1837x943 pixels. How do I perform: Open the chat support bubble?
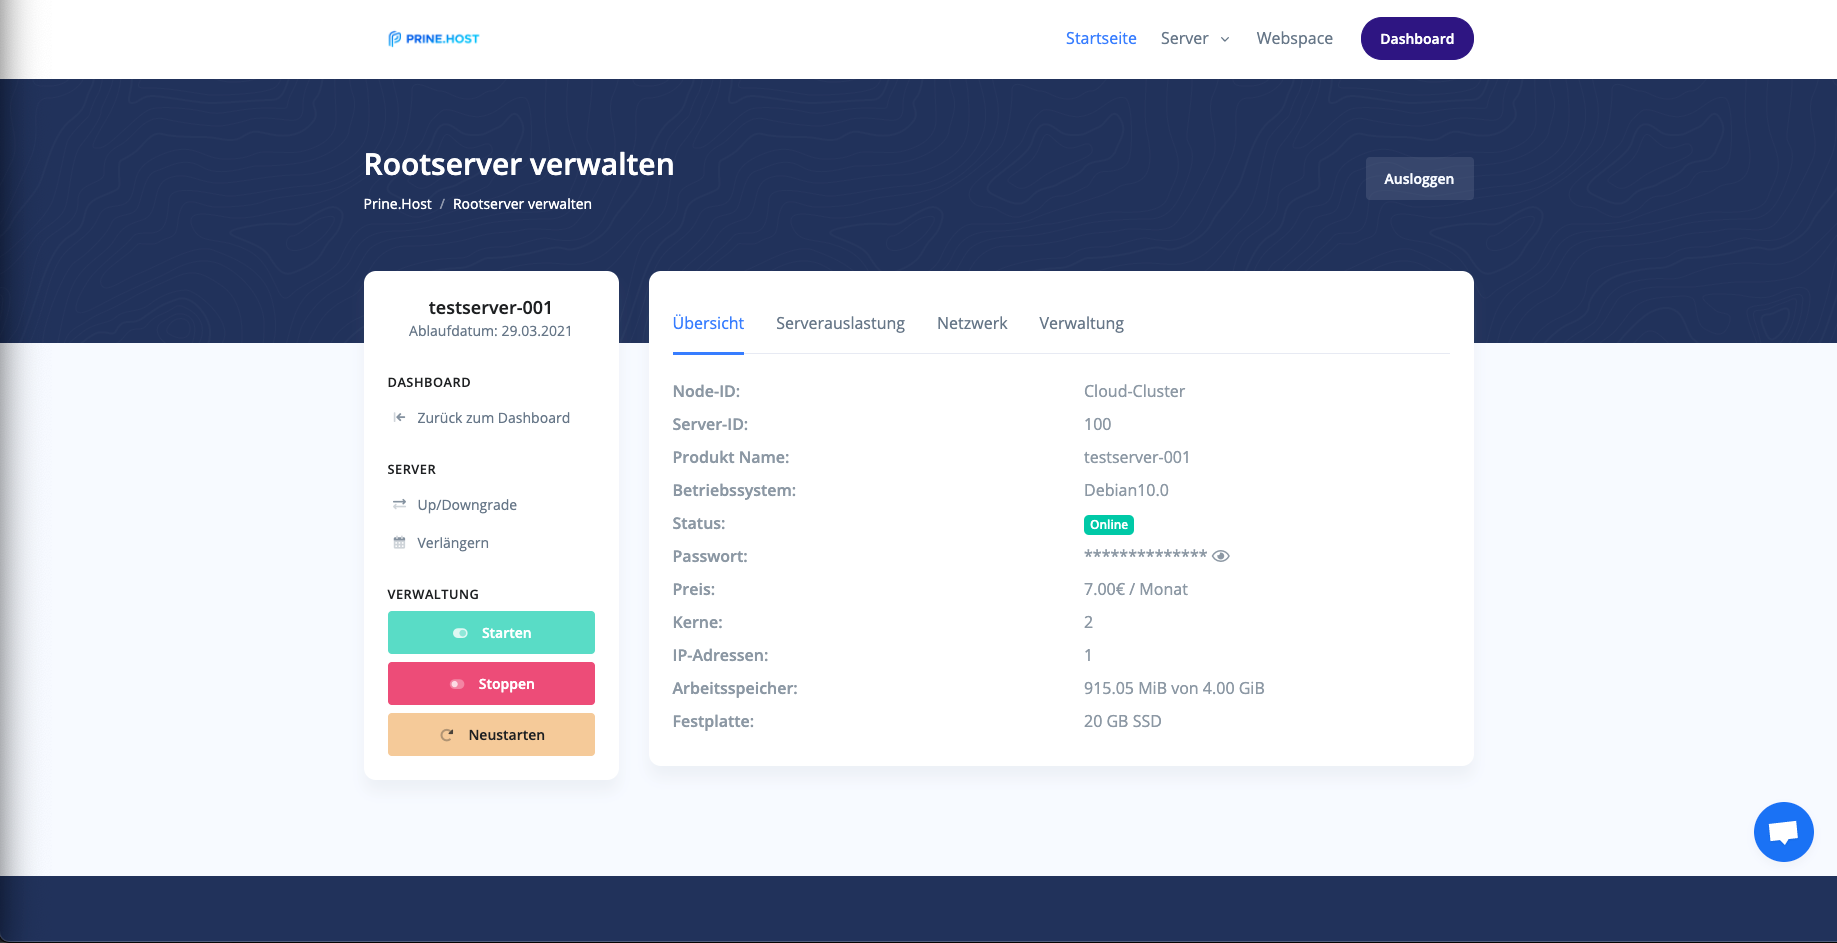click(x=1783, y=831)
